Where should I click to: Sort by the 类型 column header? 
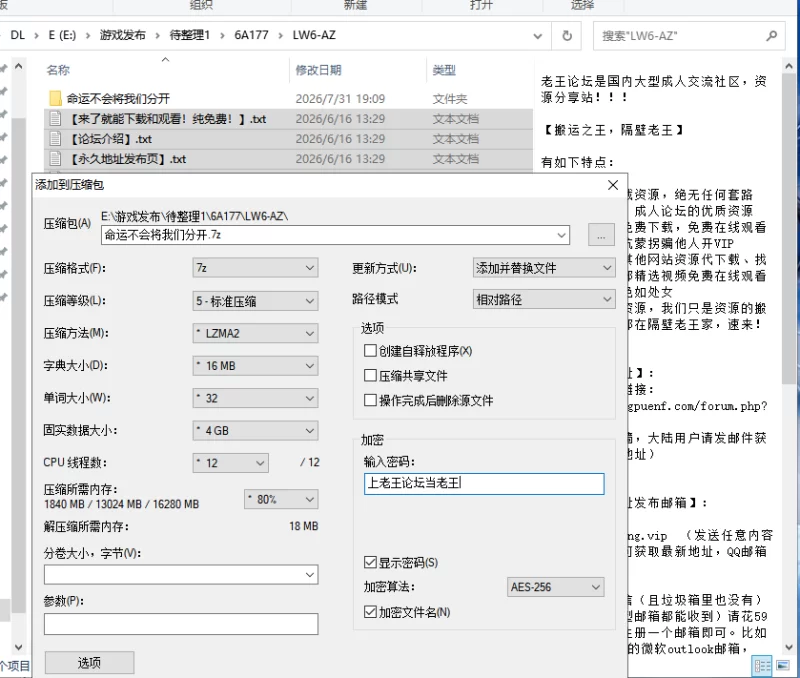click(444, 70)
